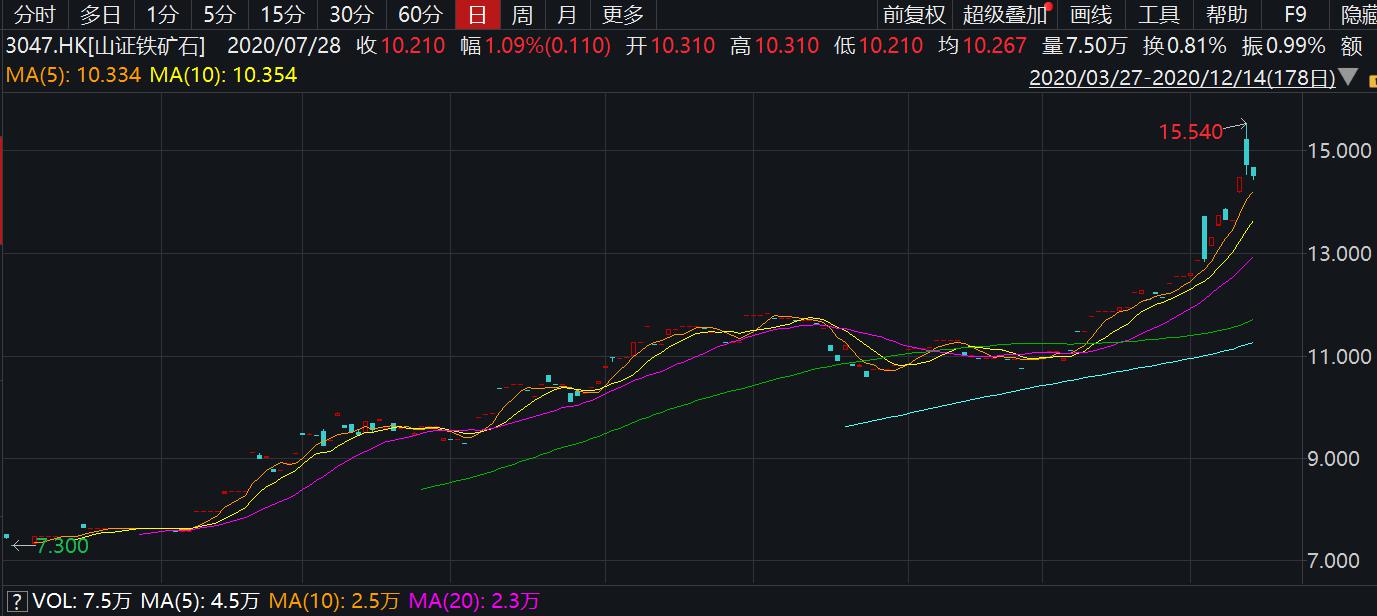This screenshot has width=1377, height=616.
Task: Click the volume MA(5): 4.5万 label
Action: (x=200, y=601)
